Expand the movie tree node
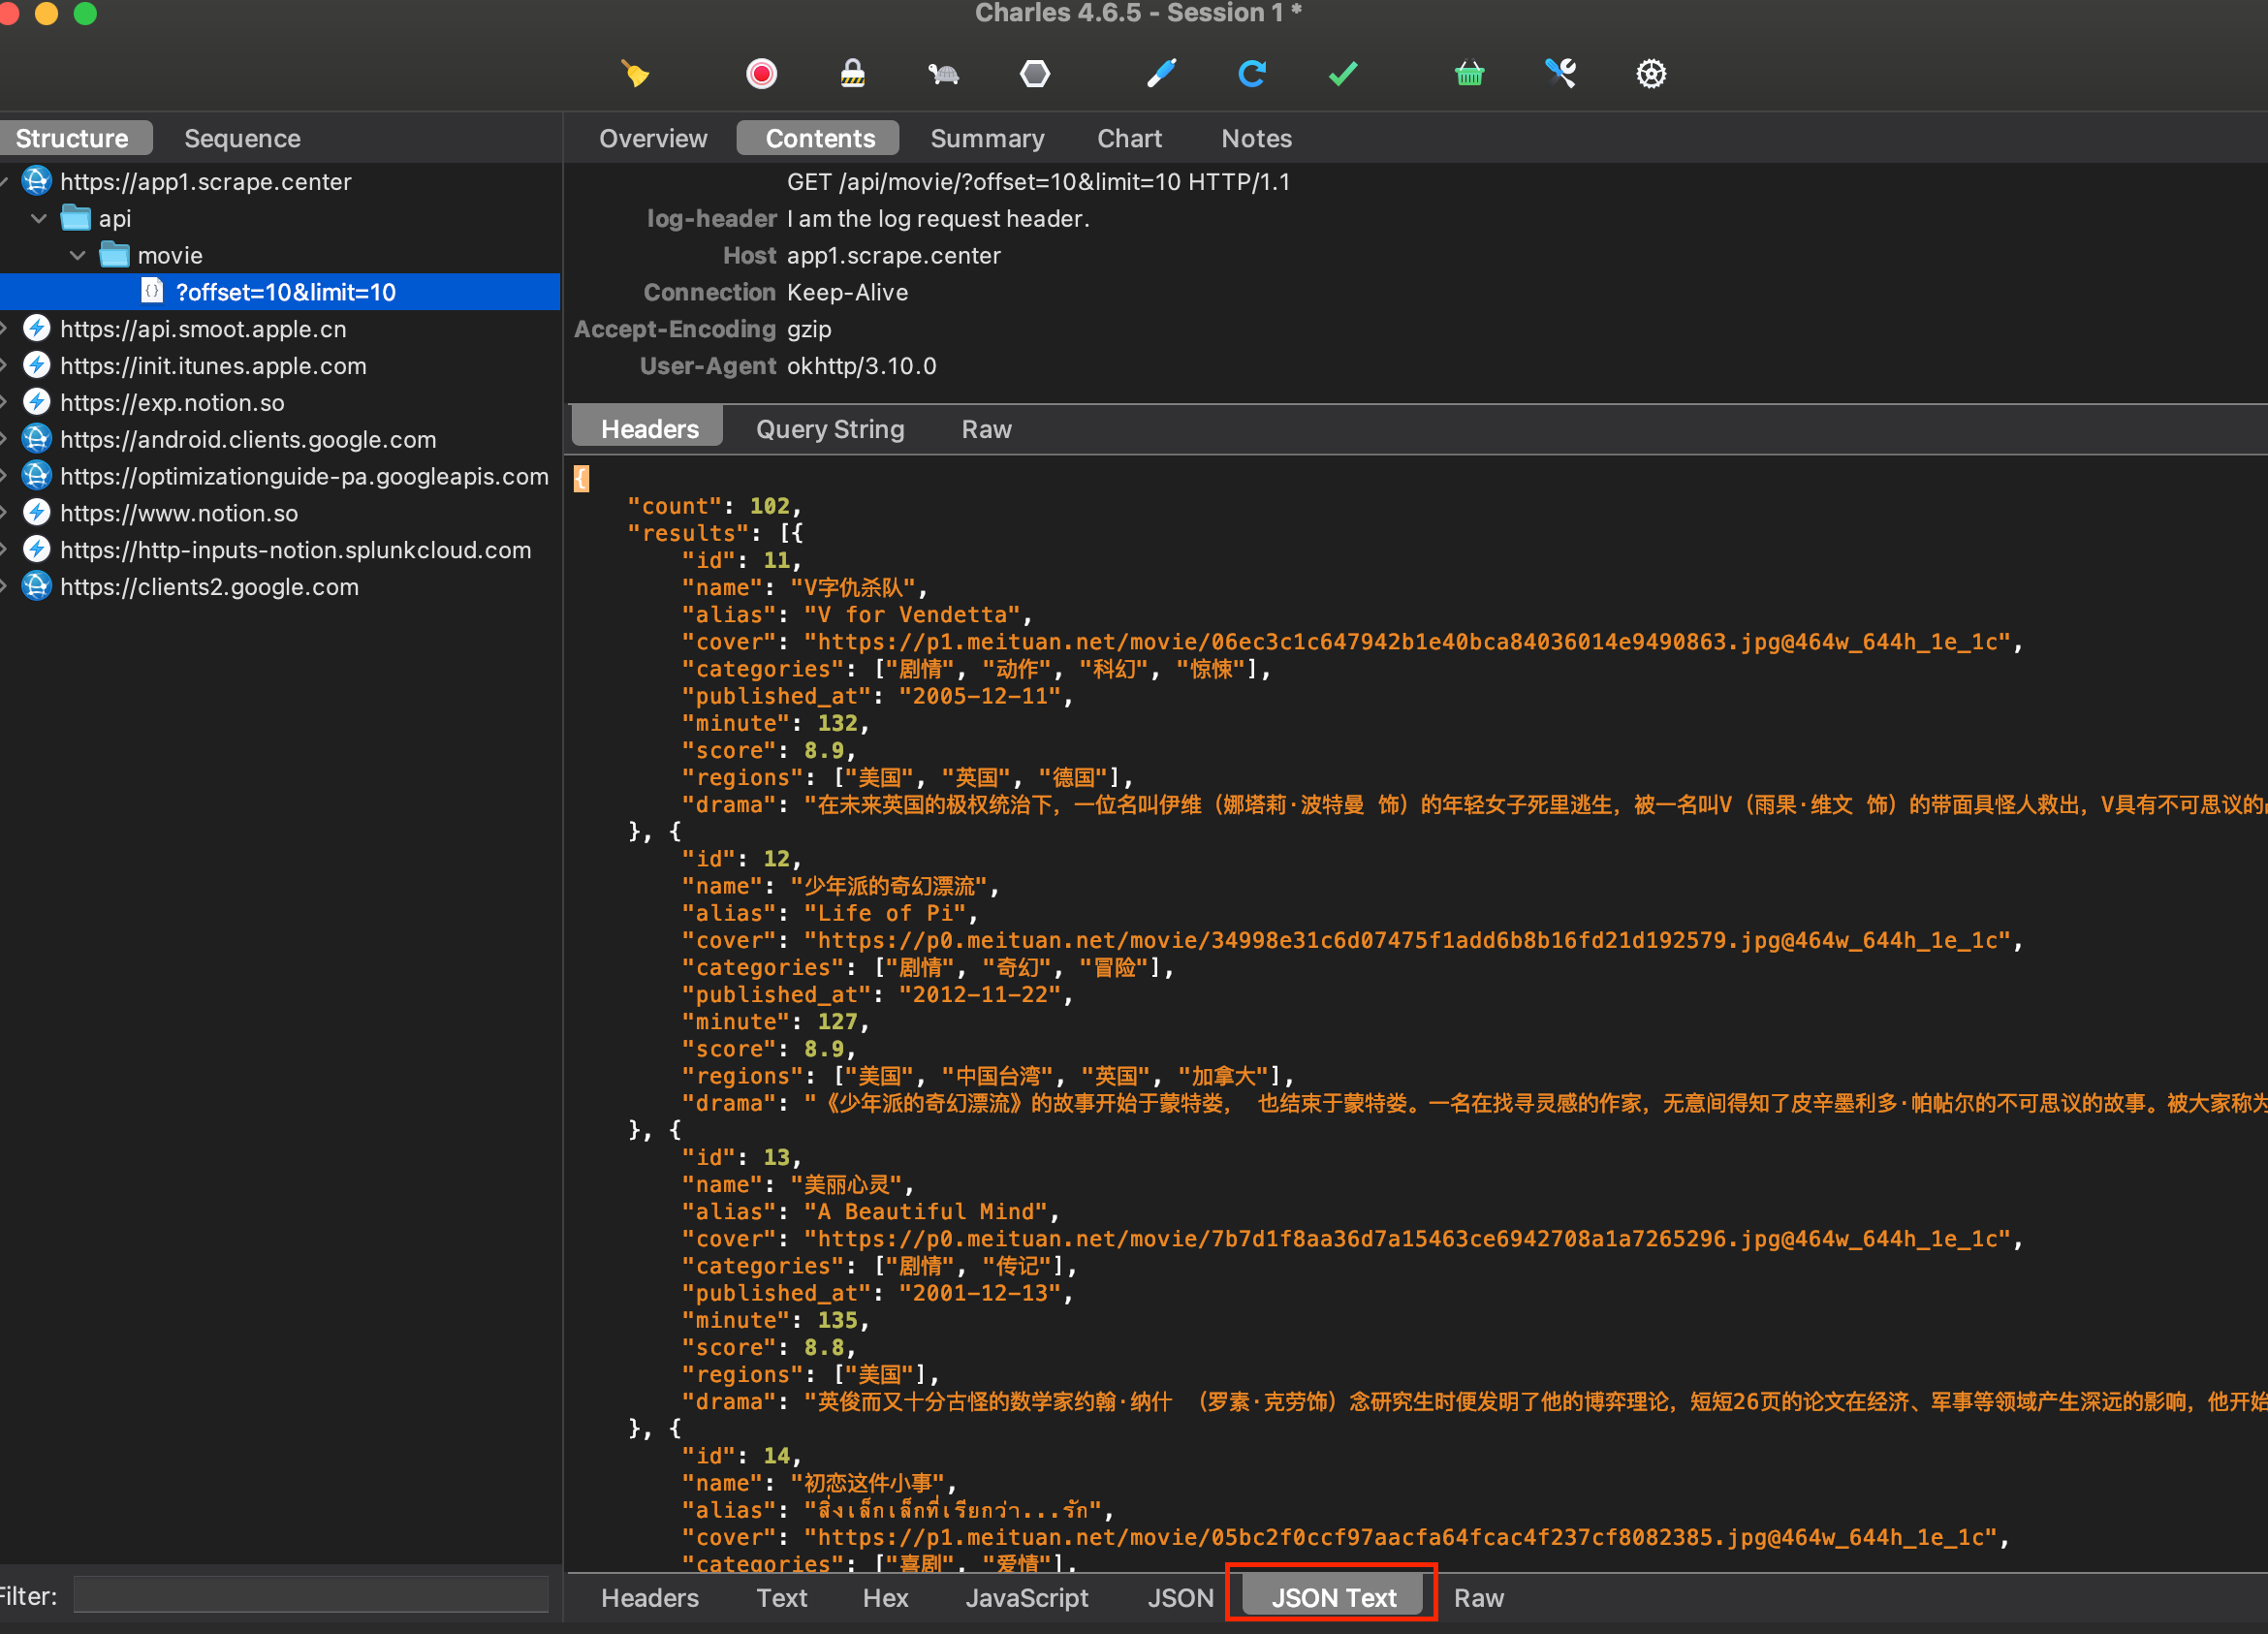The image size is (2268, 1634). (x=78, y=254)
